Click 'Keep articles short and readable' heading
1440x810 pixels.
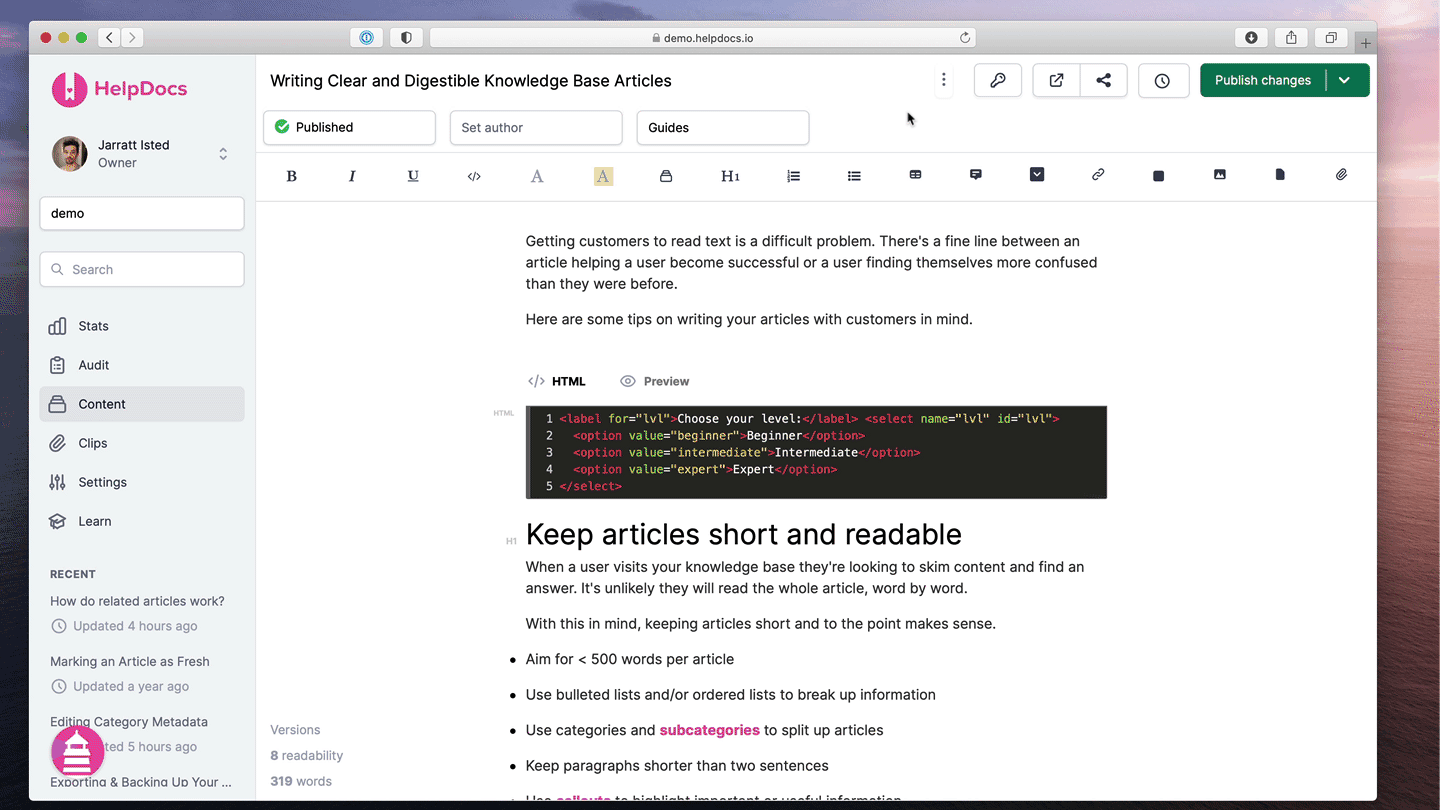tap(743, 534)
